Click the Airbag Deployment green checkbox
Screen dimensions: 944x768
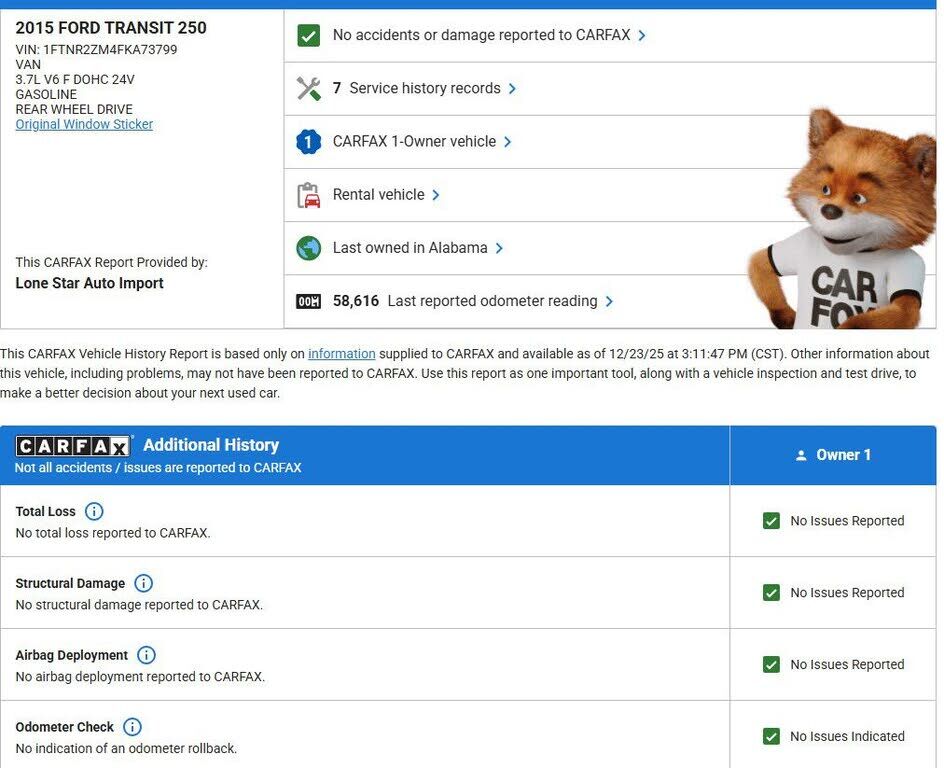point(771,665)
